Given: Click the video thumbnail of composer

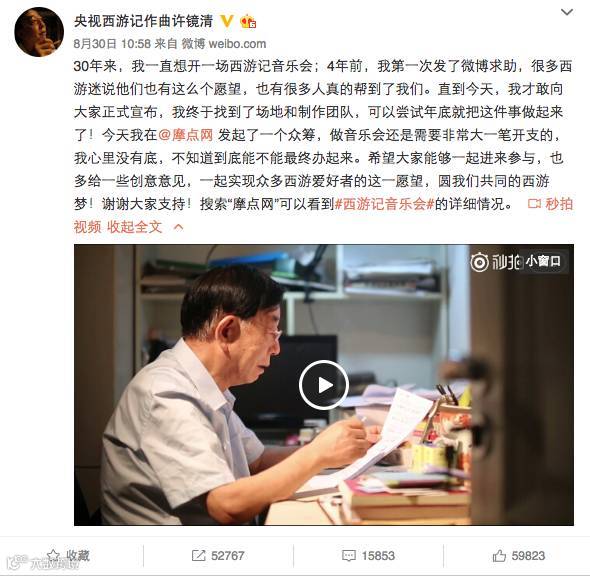Looking at the screenshot, I should pos(324,385).
